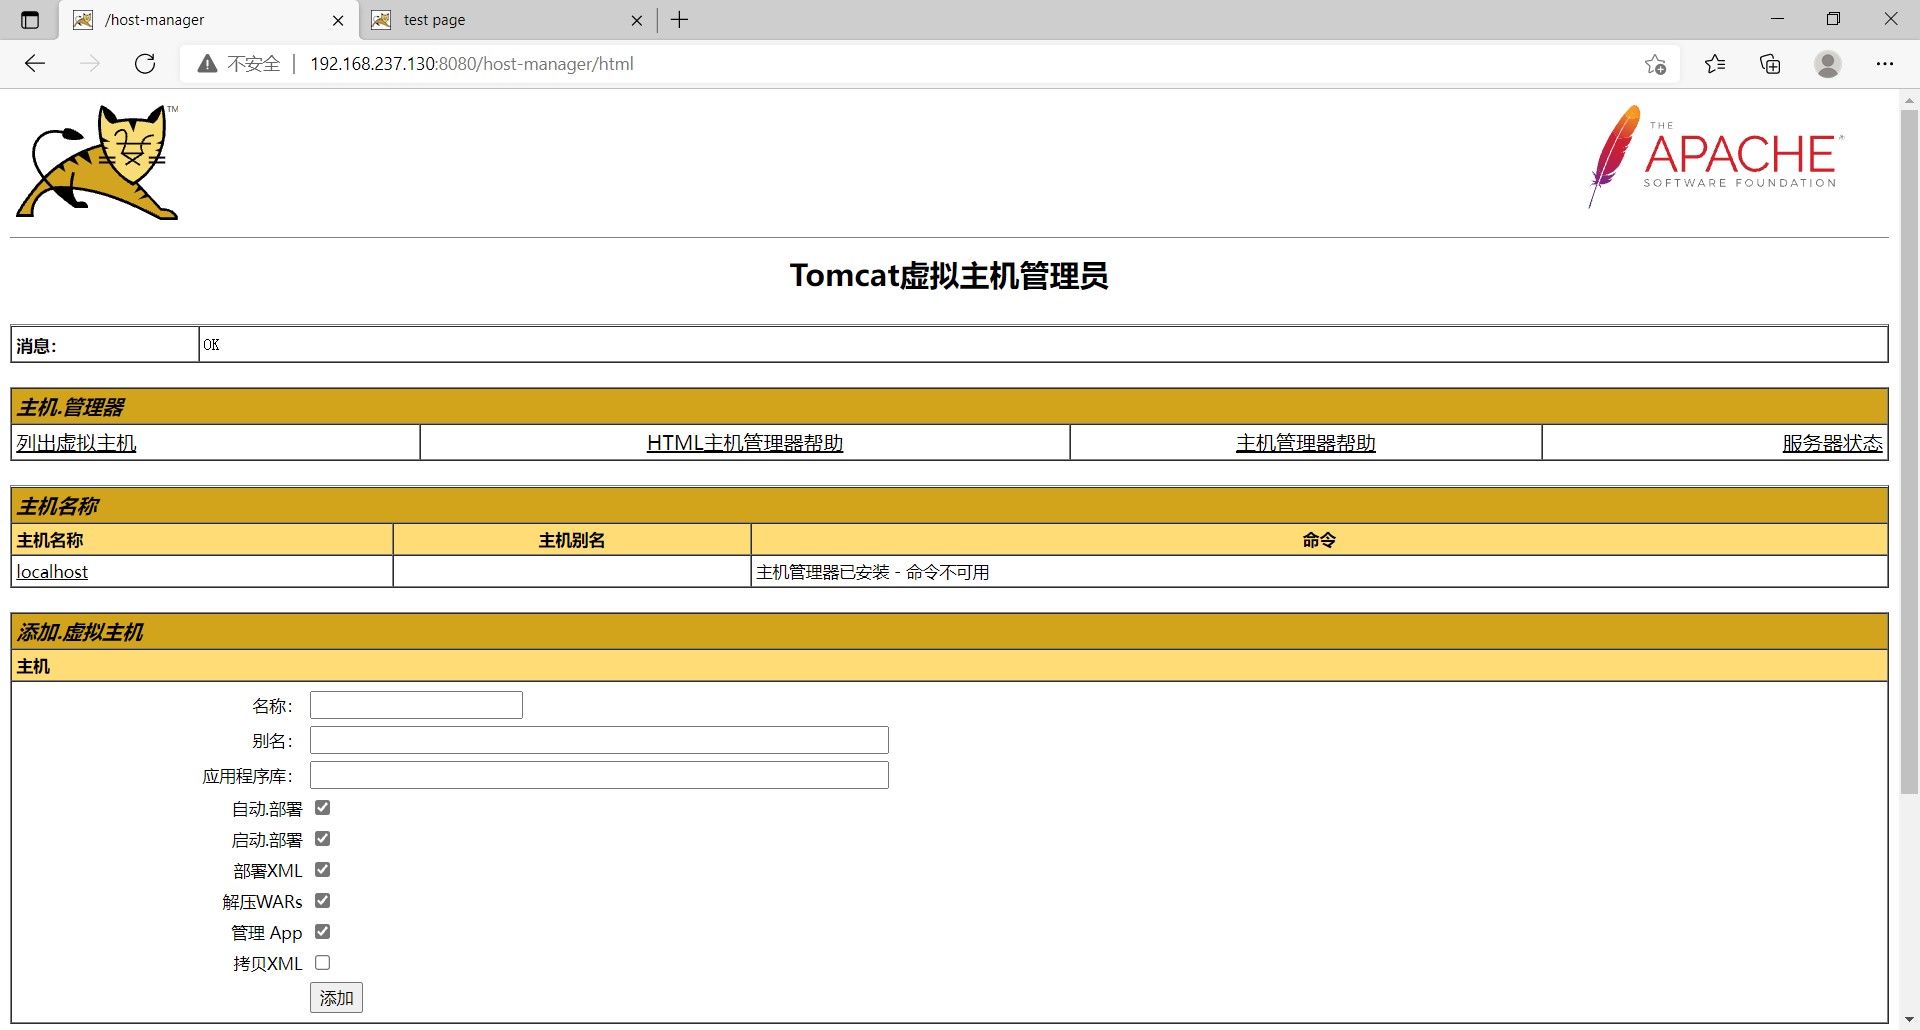This screenshot has width=1920, height=1030.
Task: Open the tab actions menu icon
Action: (x=30, y=20)
